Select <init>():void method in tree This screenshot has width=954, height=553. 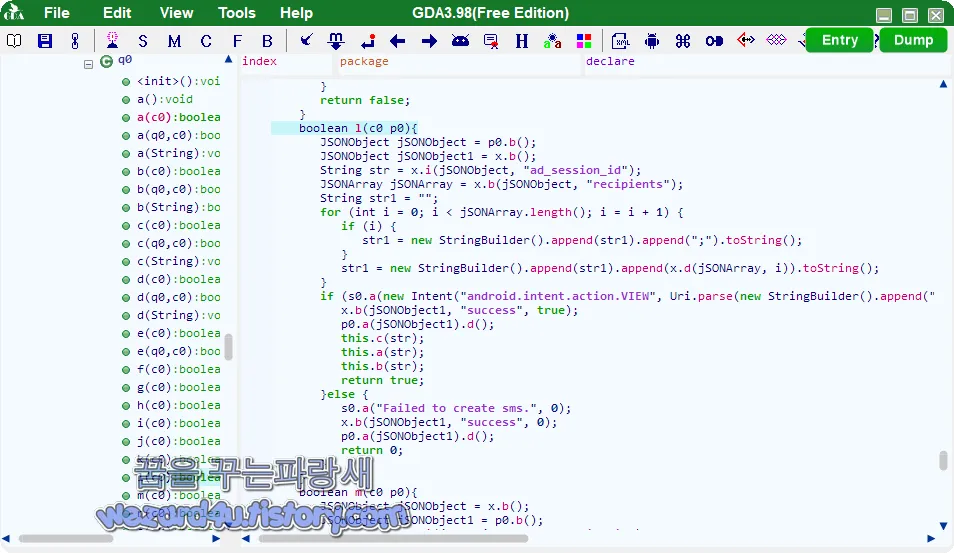(x=178, y=81)
